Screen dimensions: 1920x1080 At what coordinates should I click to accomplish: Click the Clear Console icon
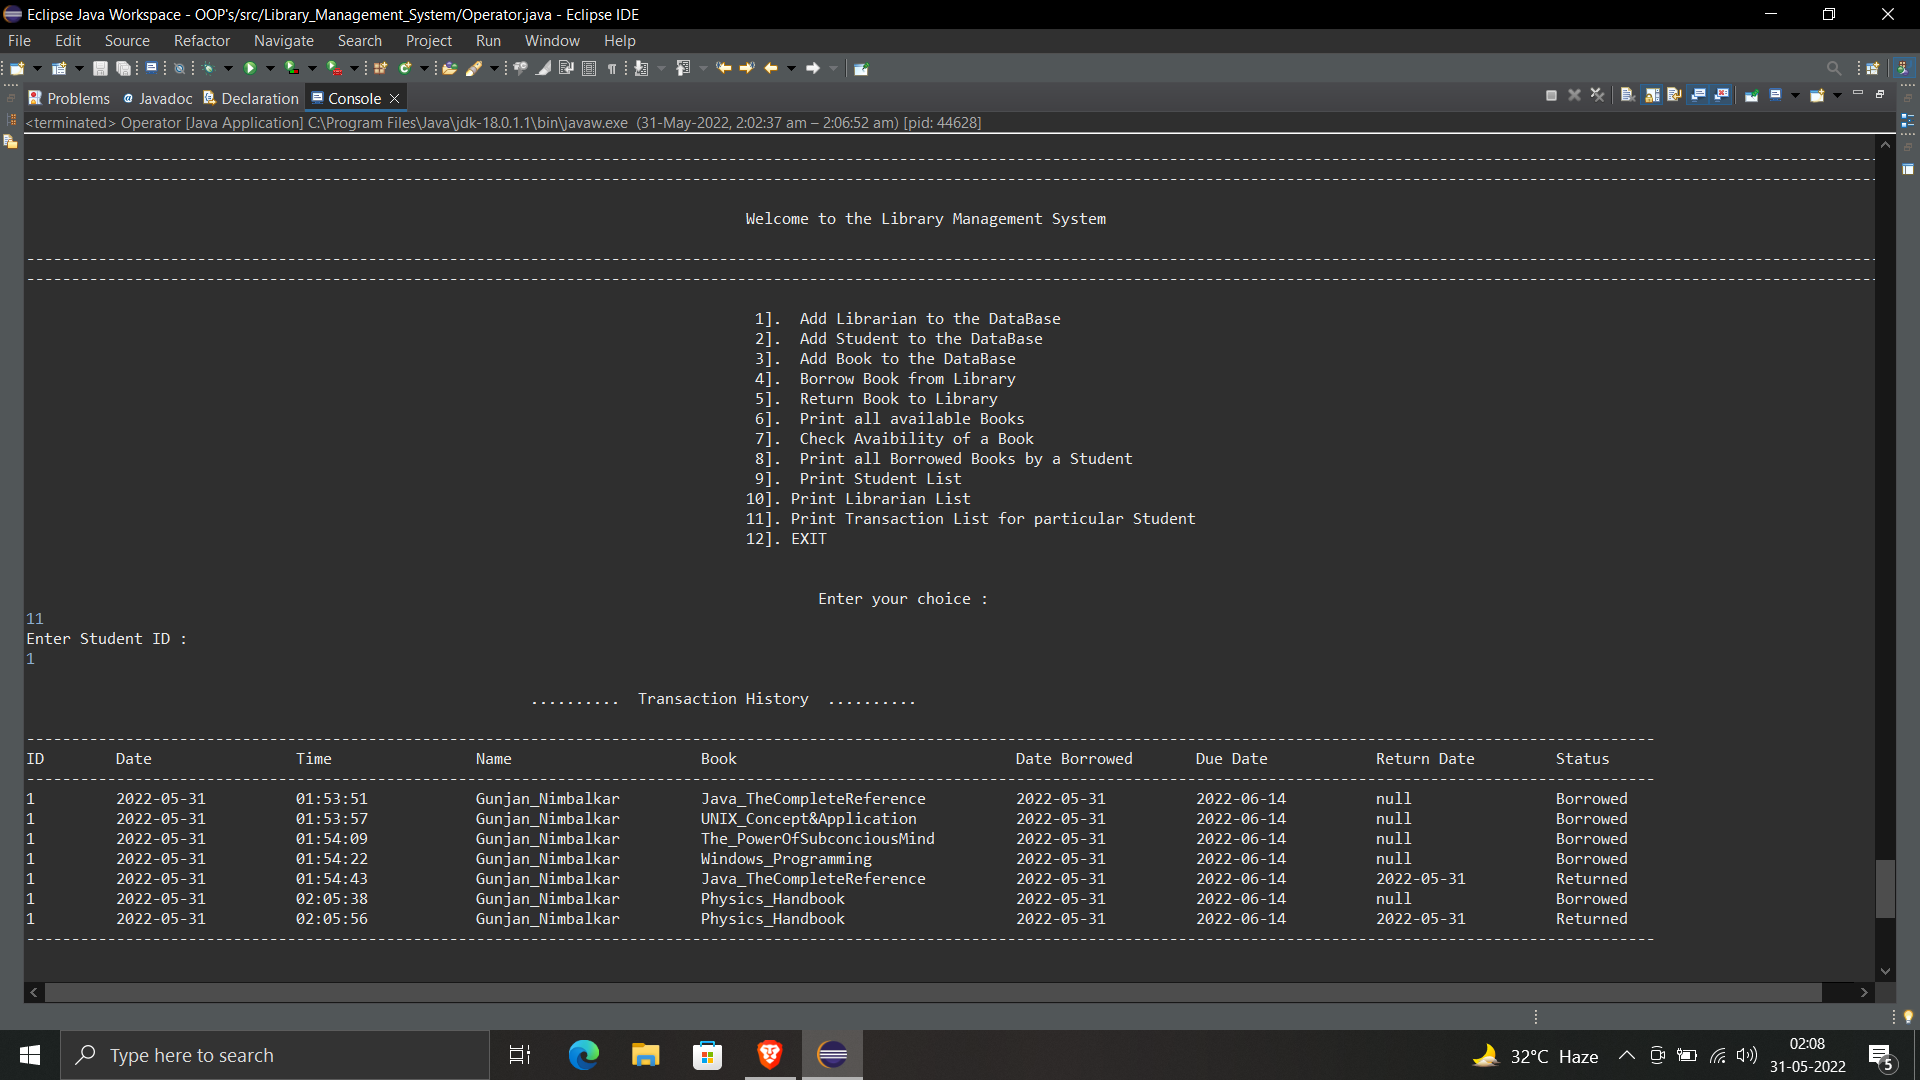[x=1627, y=95]
